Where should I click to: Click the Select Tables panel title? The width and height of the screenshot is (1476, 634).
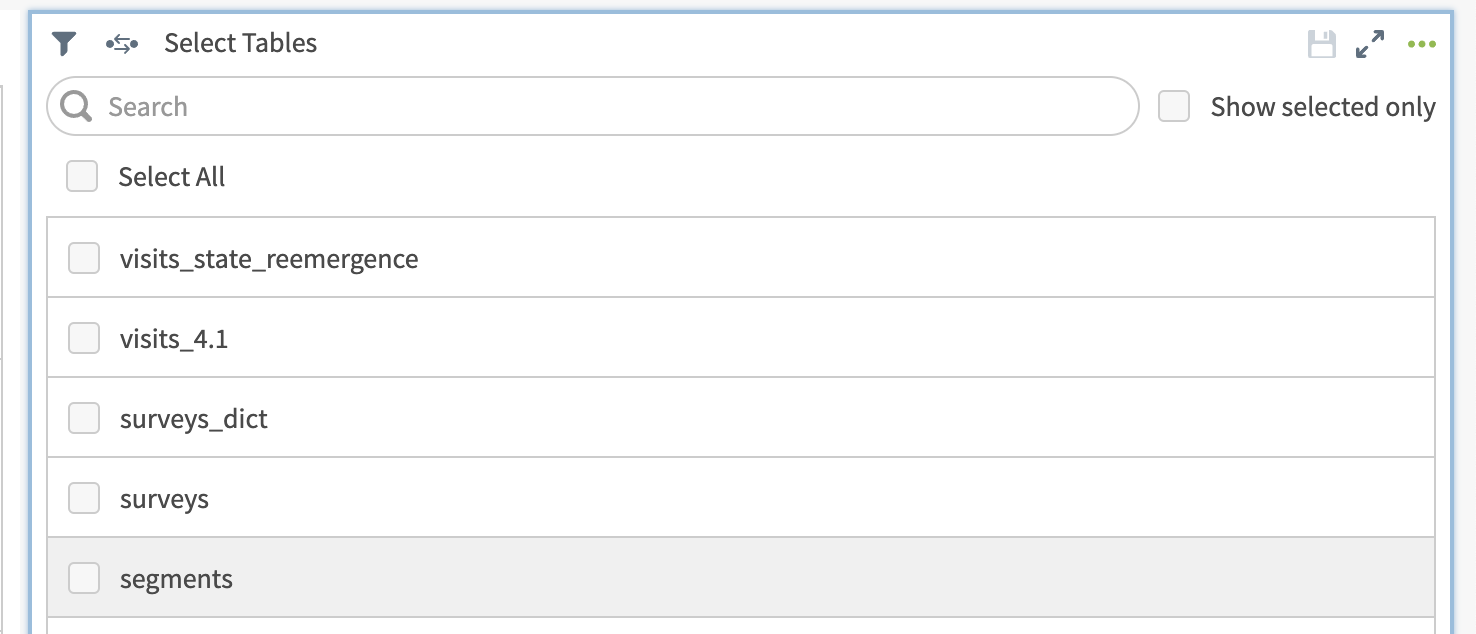(241, 43)
